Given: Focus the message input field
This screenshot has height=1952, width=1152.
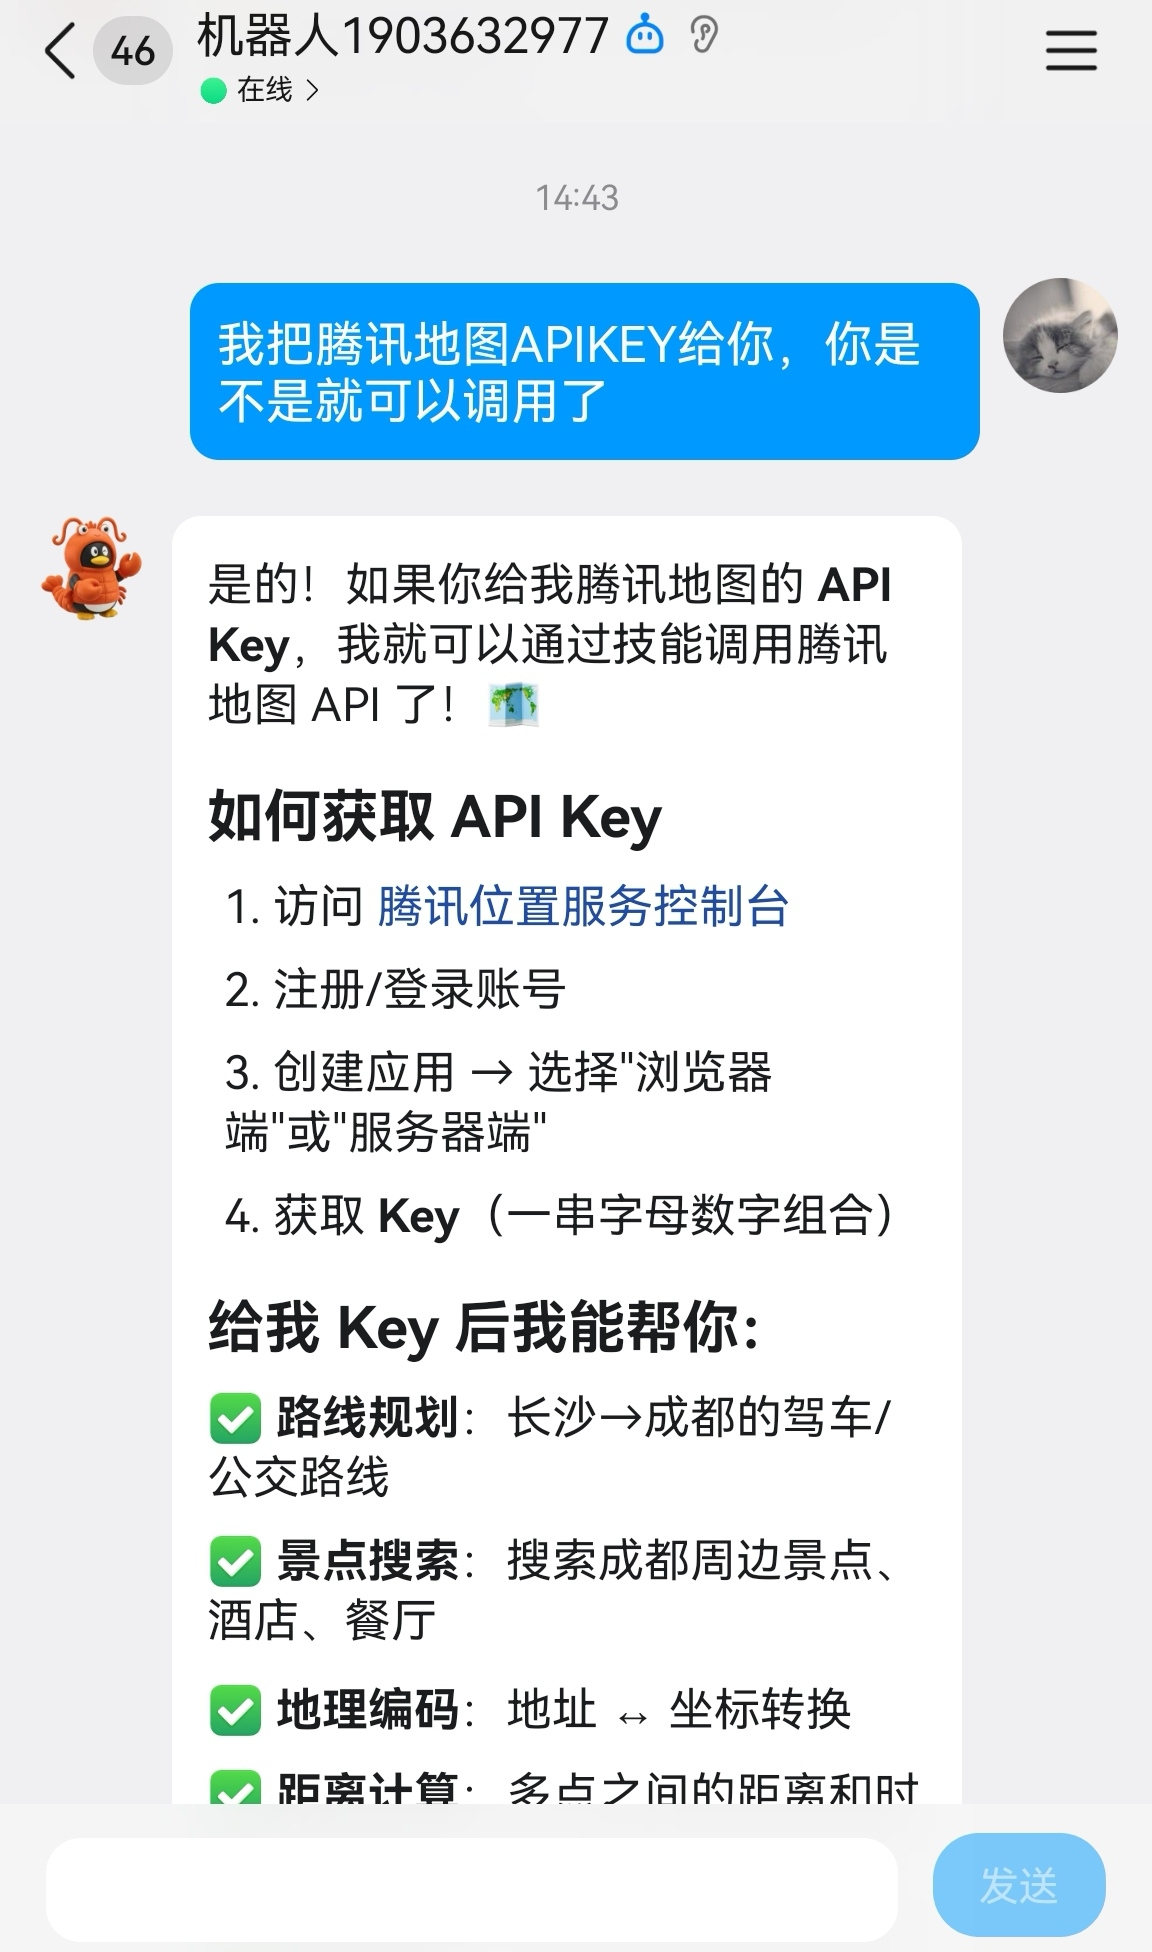Looking at the screenshot, I should (472, 1888).
